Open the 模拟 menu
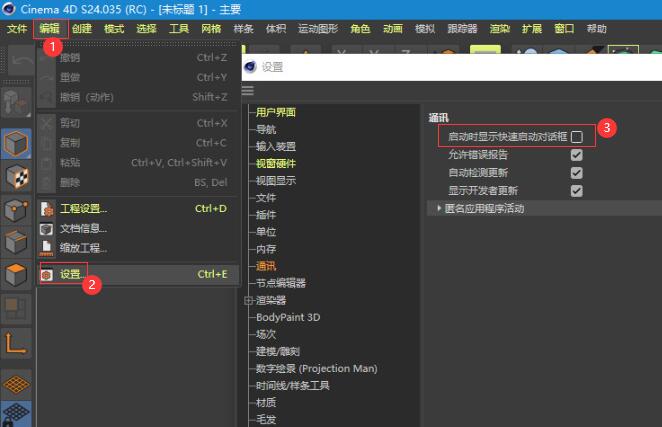662x427 pixels. pos(425,29)
